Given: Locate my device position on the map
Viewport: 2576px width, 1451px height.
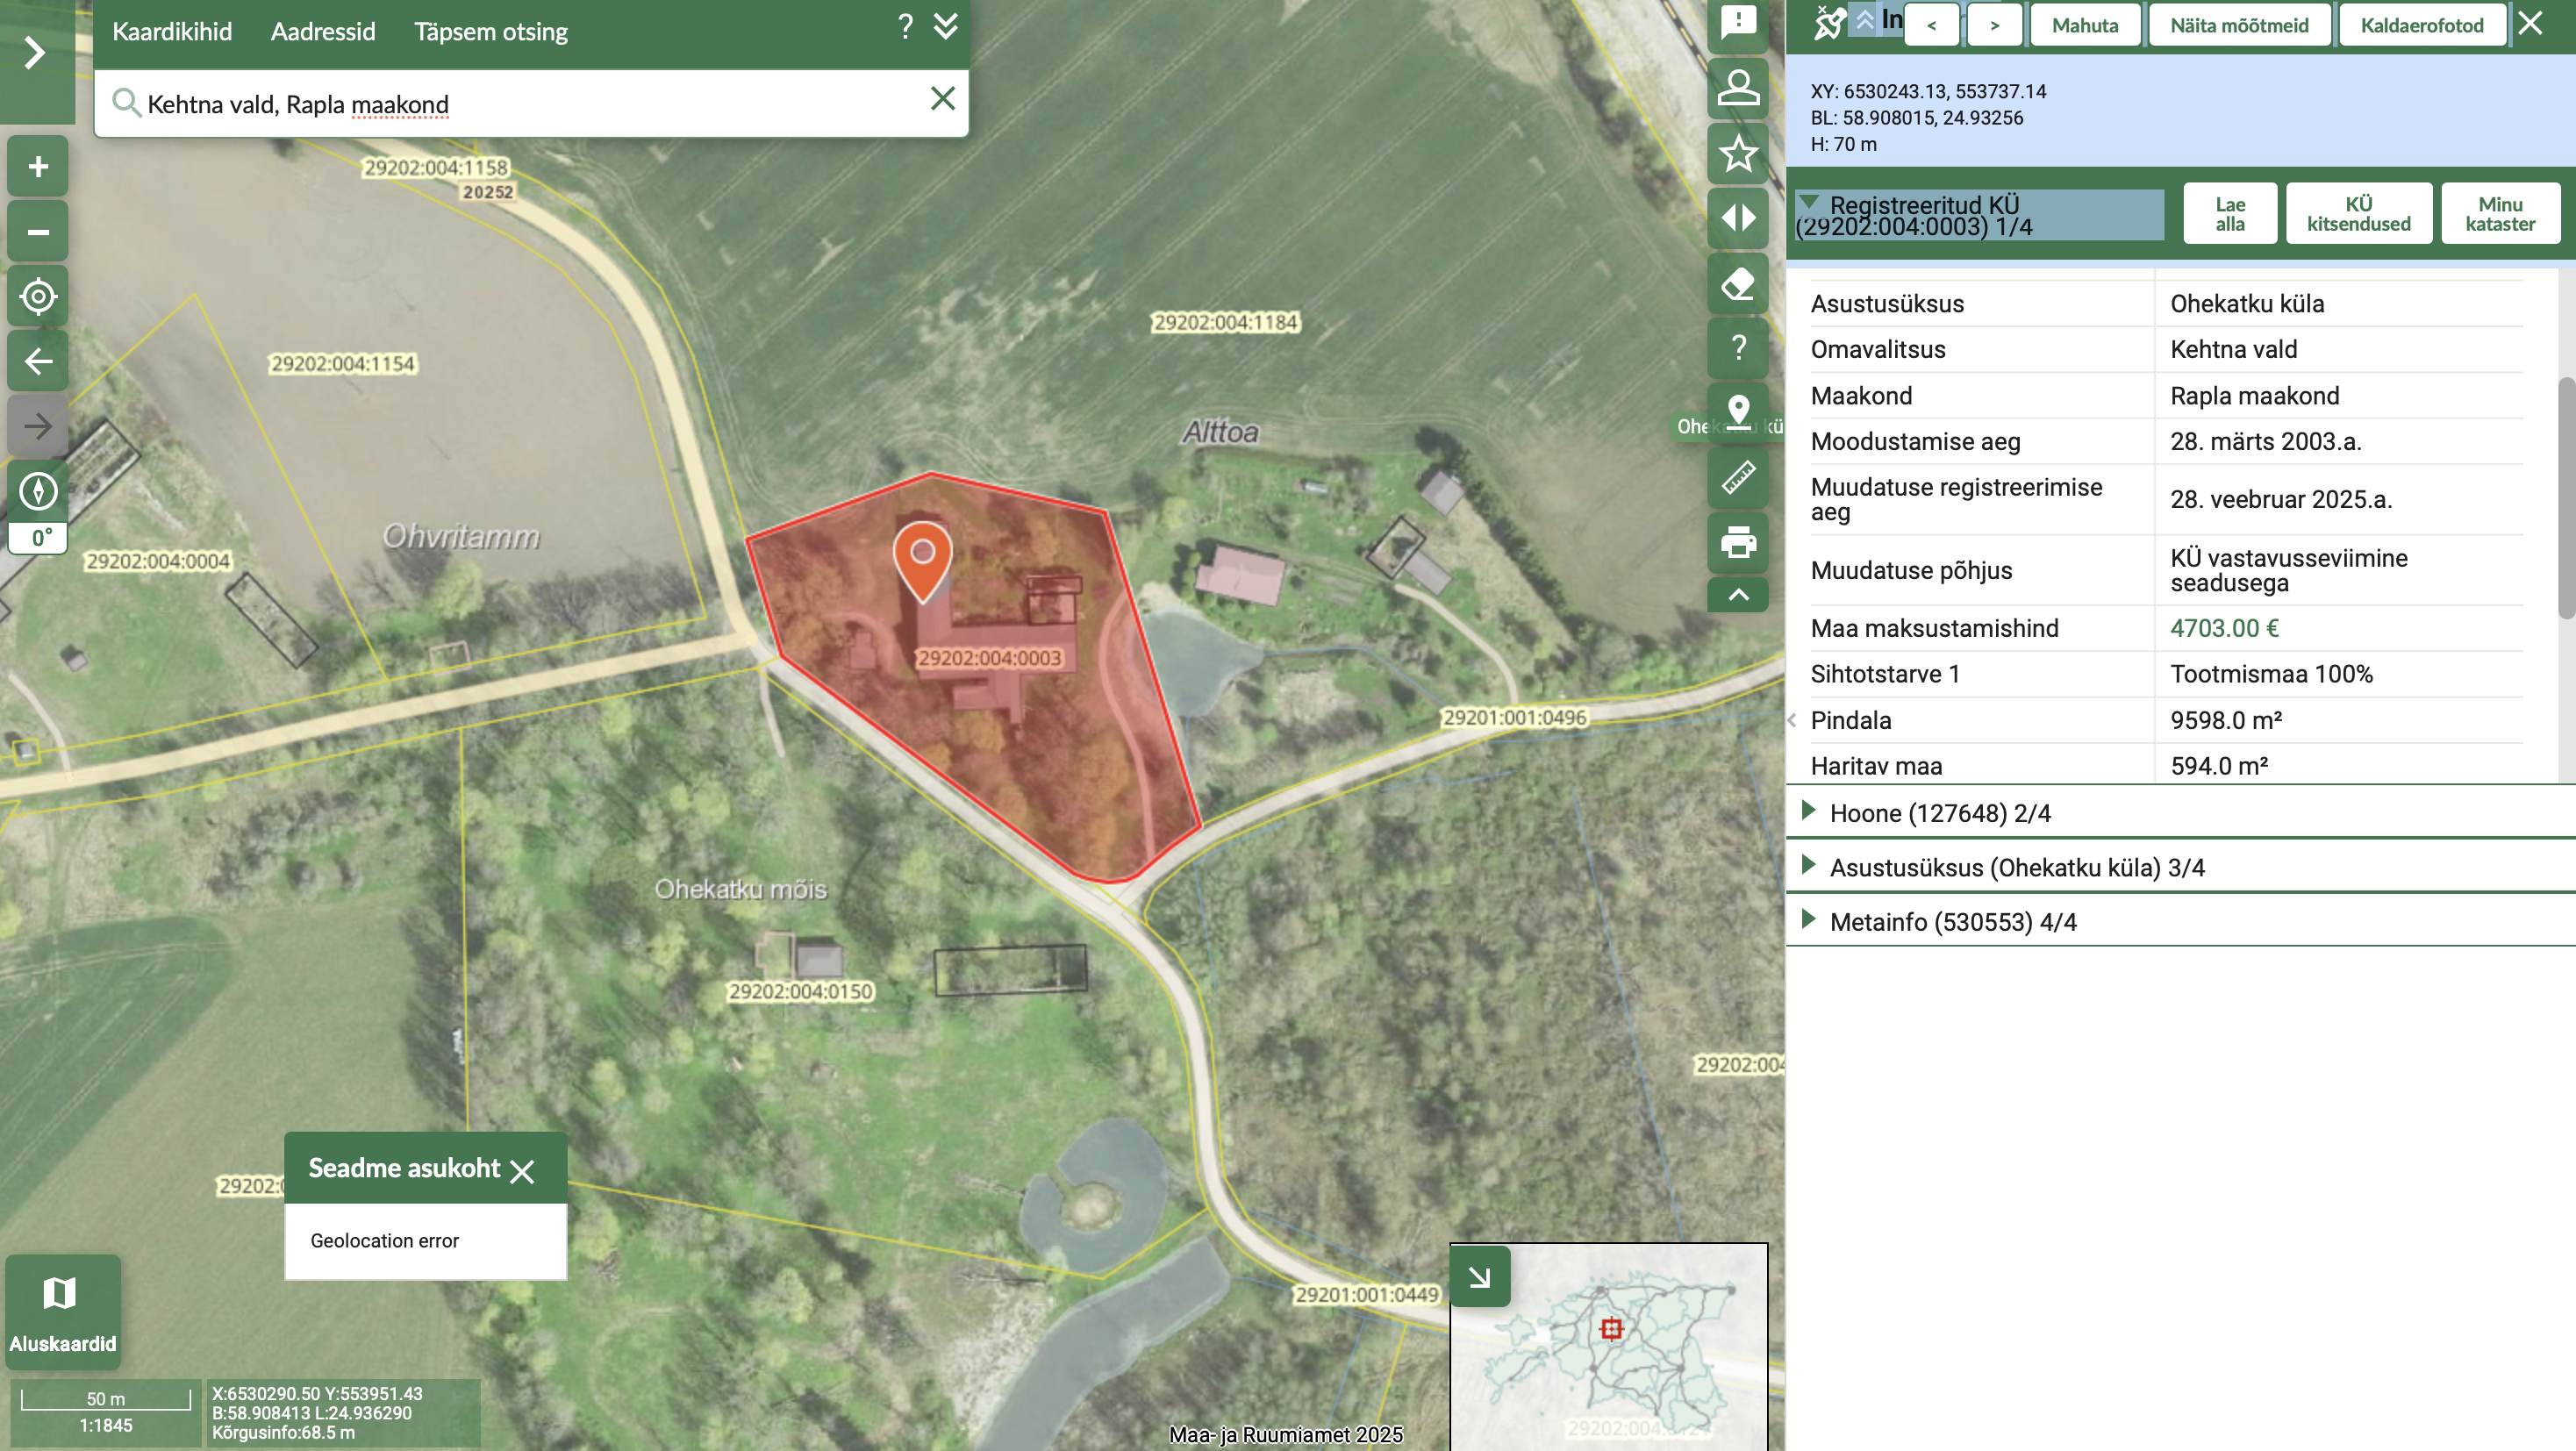Looking at the screenshot, I should (38, 296).
